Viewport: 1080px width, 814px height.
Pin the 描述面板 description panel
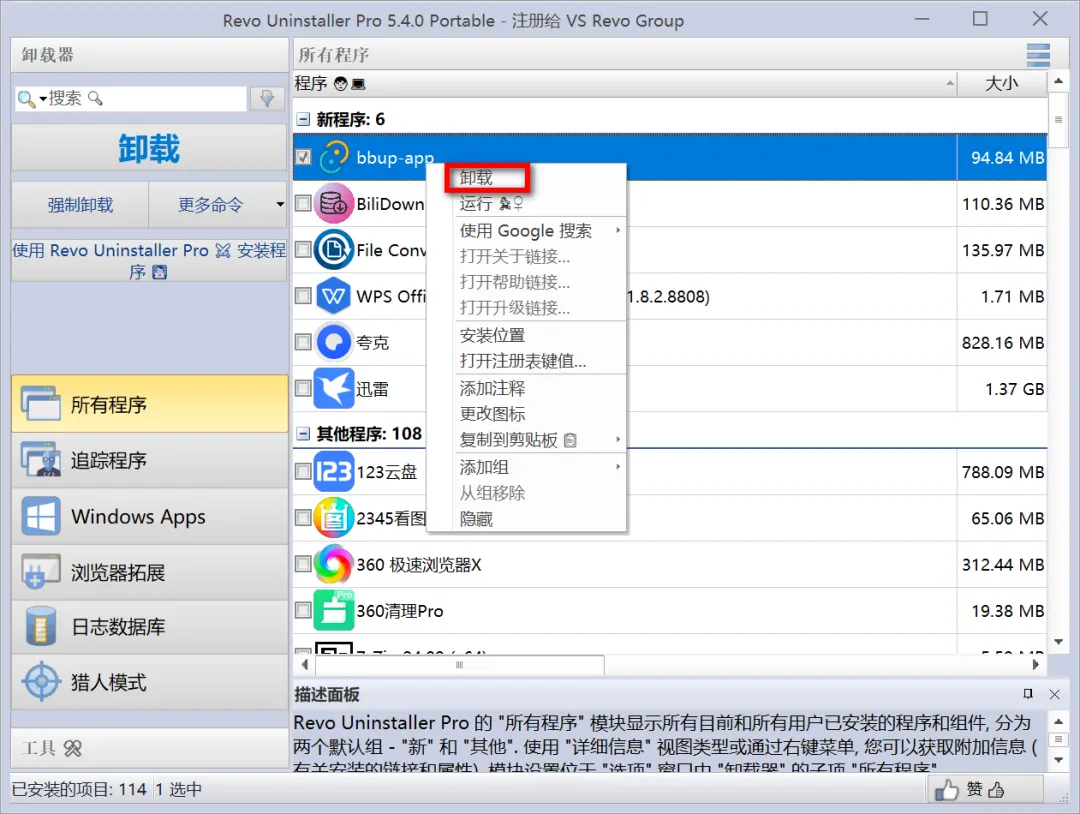click(x=1028, y=694)
